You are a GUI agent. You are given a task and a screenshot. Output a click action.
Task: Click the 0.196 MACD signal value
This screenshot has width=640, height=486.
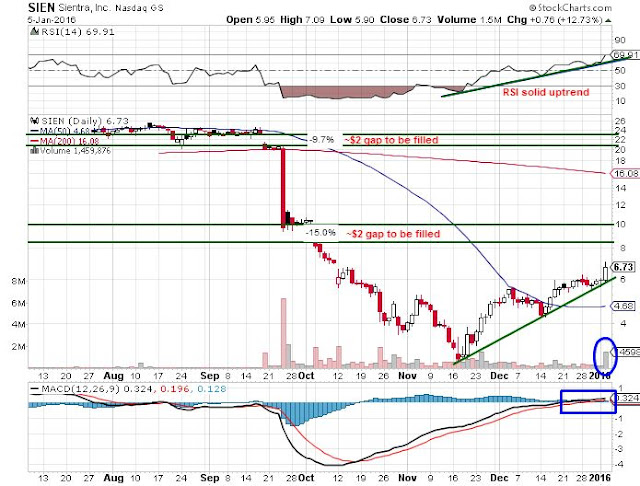coord(175,389)
